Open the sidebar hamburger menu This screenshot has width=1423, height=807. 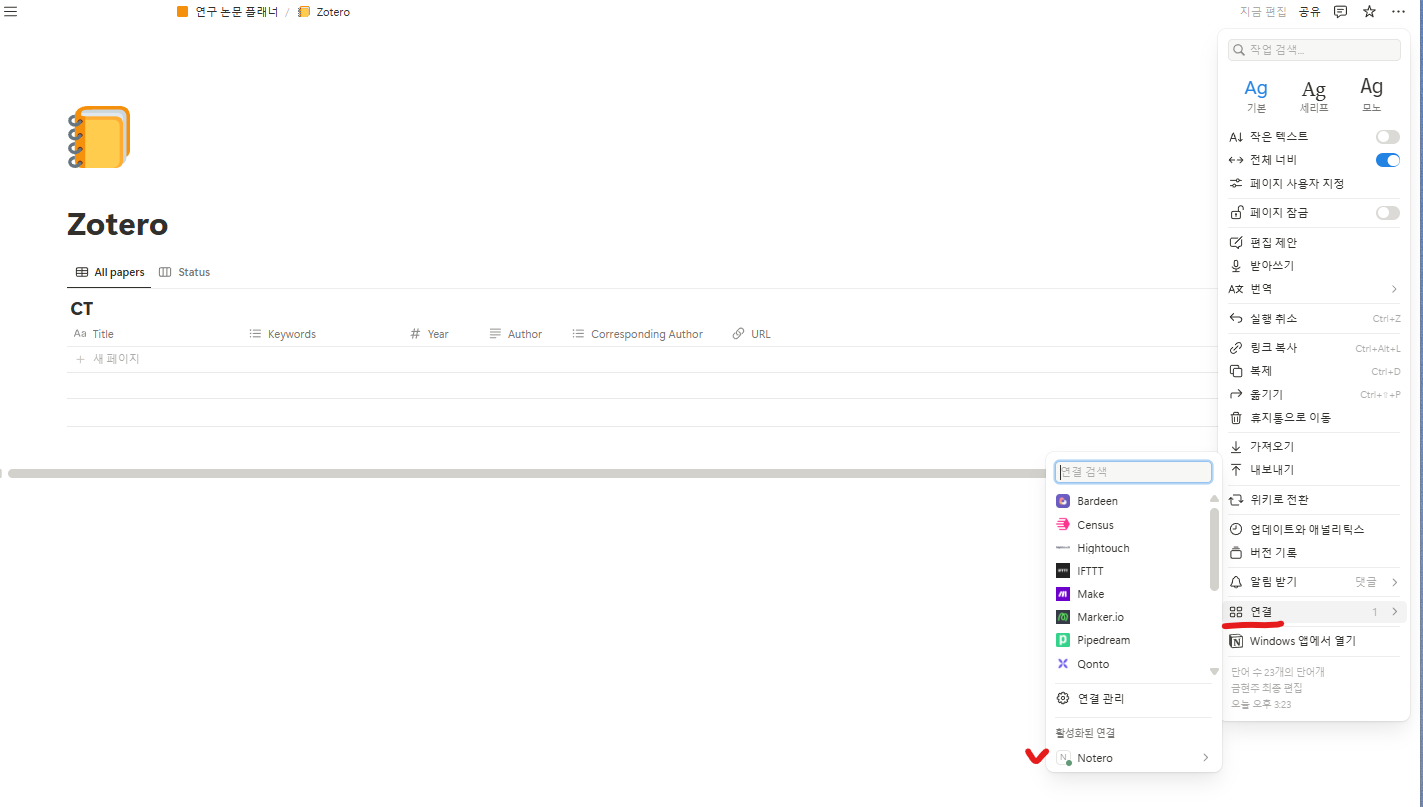click(11, 12)
